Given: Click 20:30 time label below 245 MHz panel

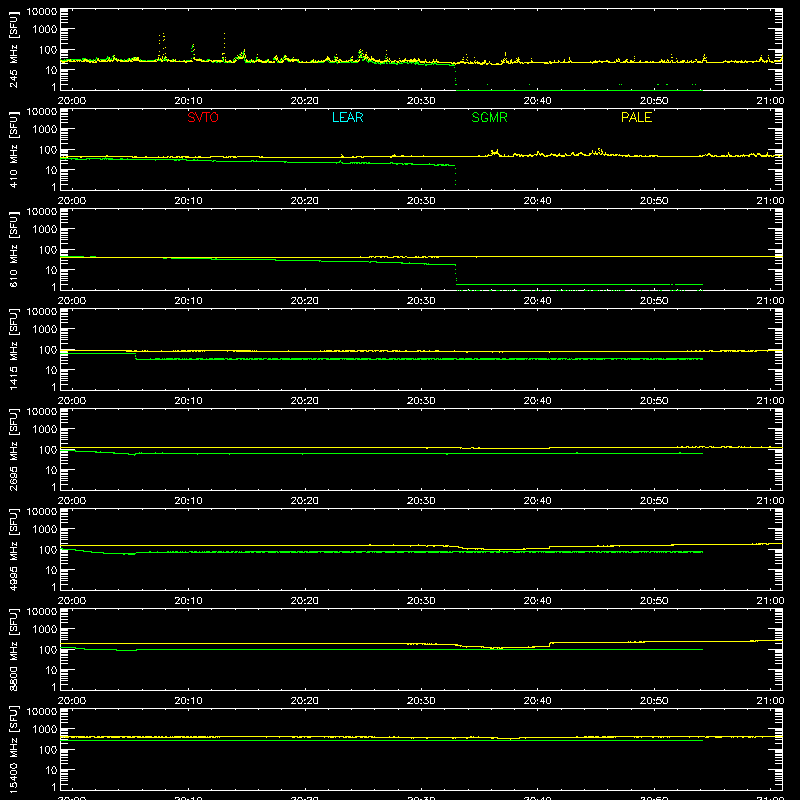Looking at the screenshot, I should [421, 101].
